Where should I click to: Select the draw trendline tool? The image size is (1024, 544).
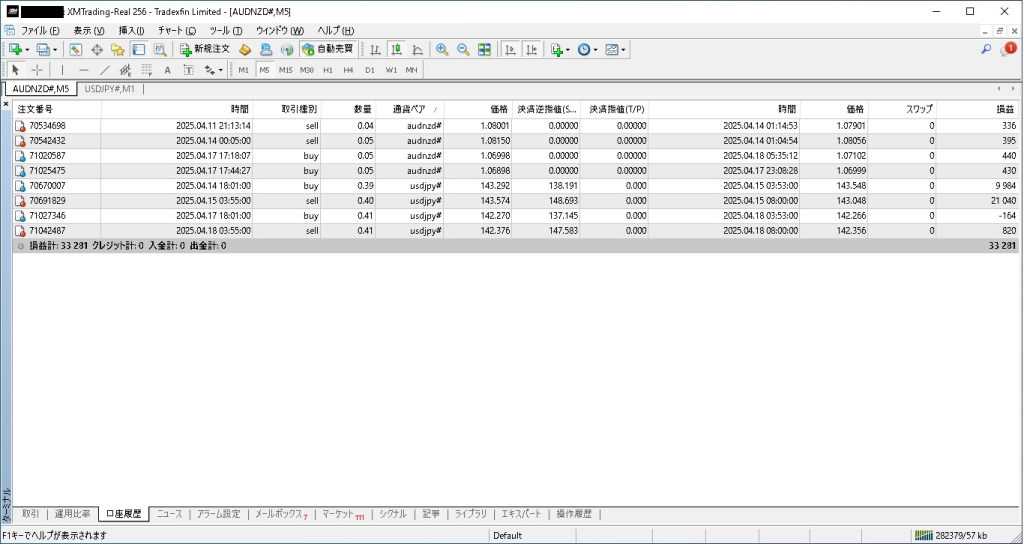click(105, 70)
